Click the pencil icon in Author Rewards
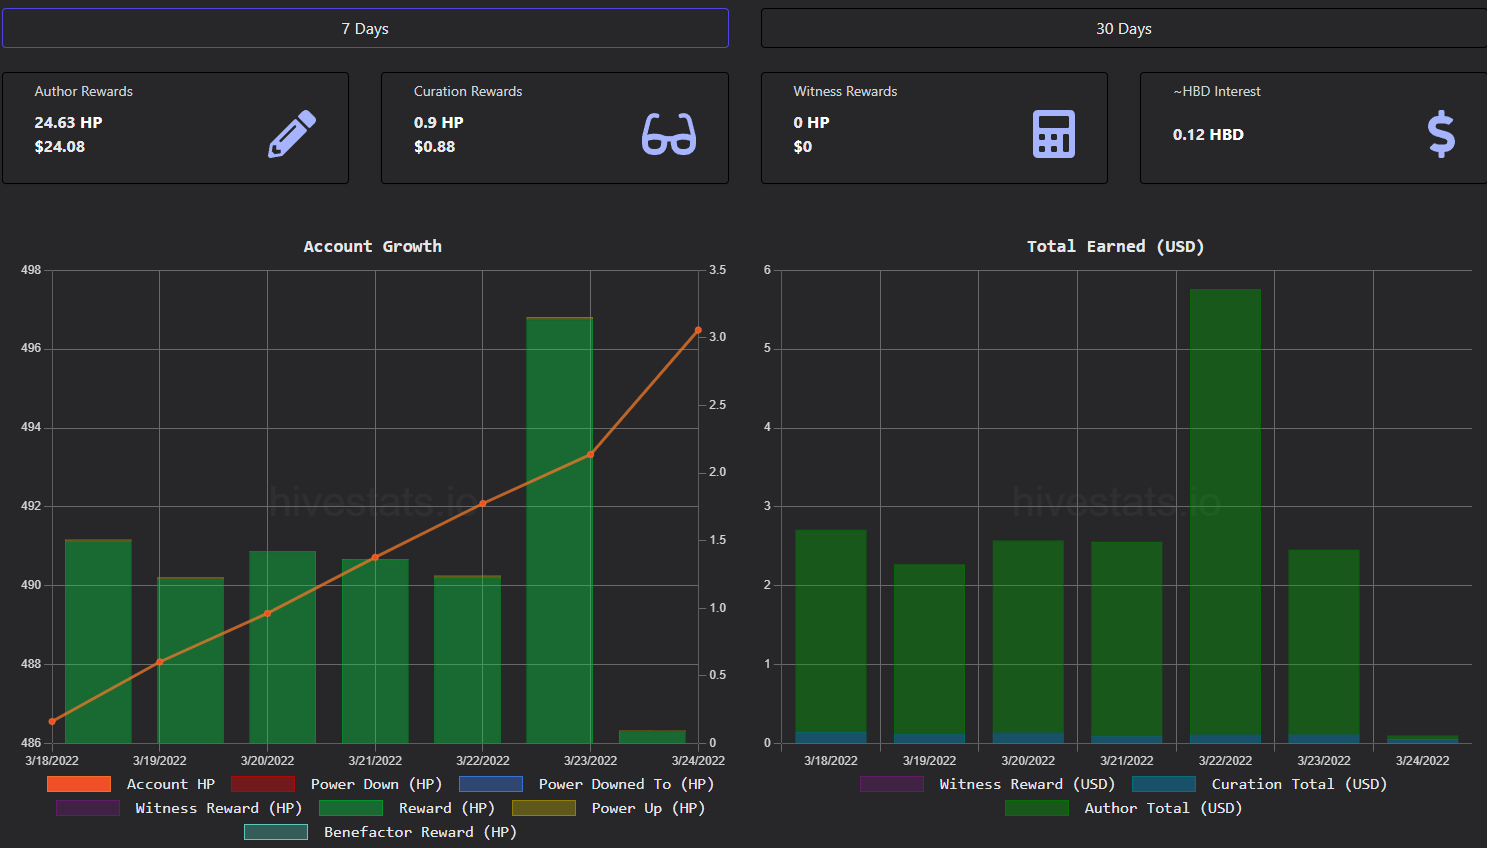The image size is (1487, 848). click(x=292, y=134)
